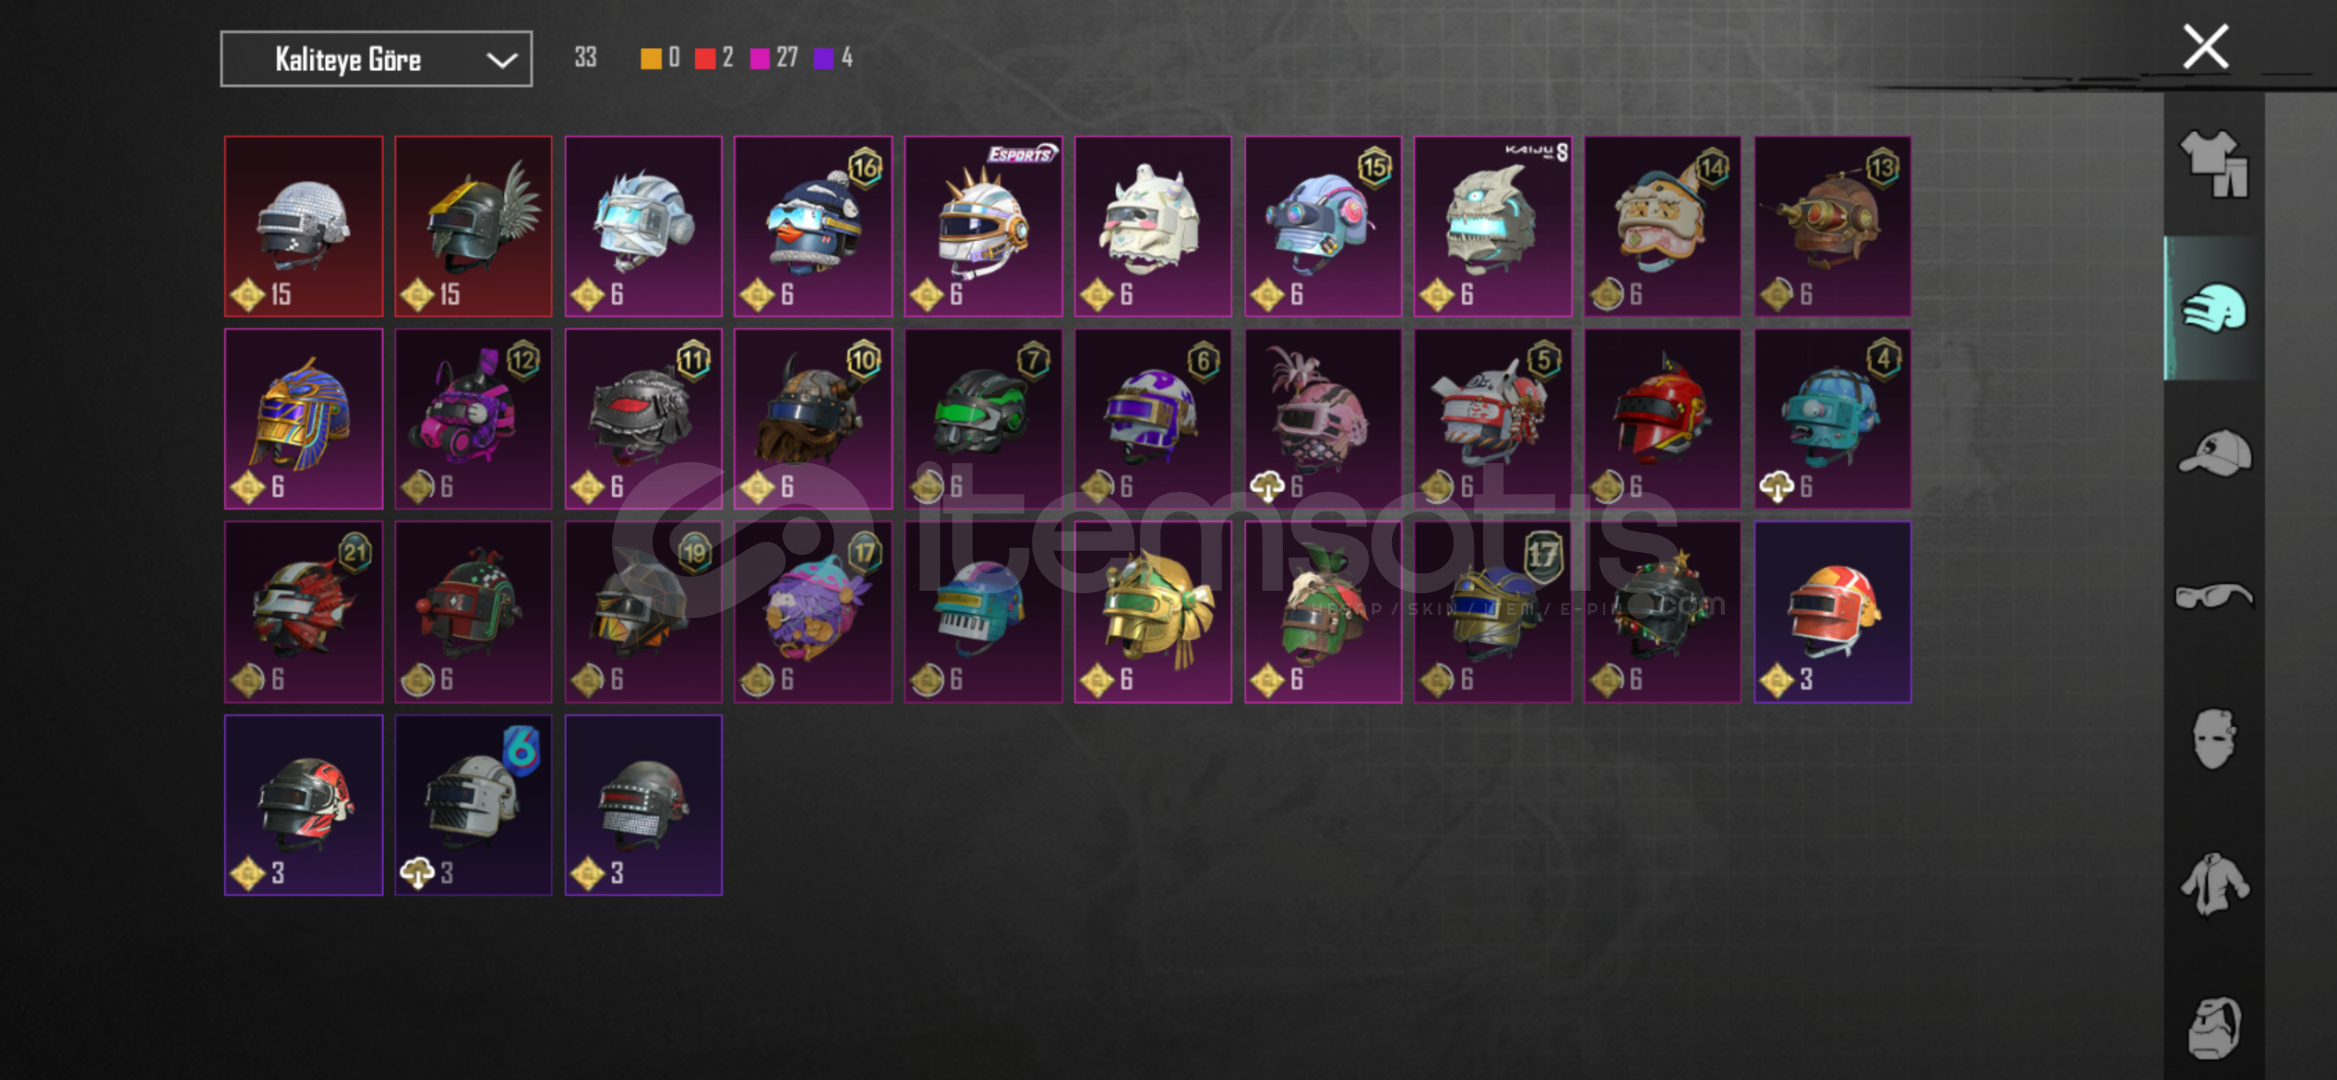Click the dropdown chevron arrow

click(x=501, y=60)
